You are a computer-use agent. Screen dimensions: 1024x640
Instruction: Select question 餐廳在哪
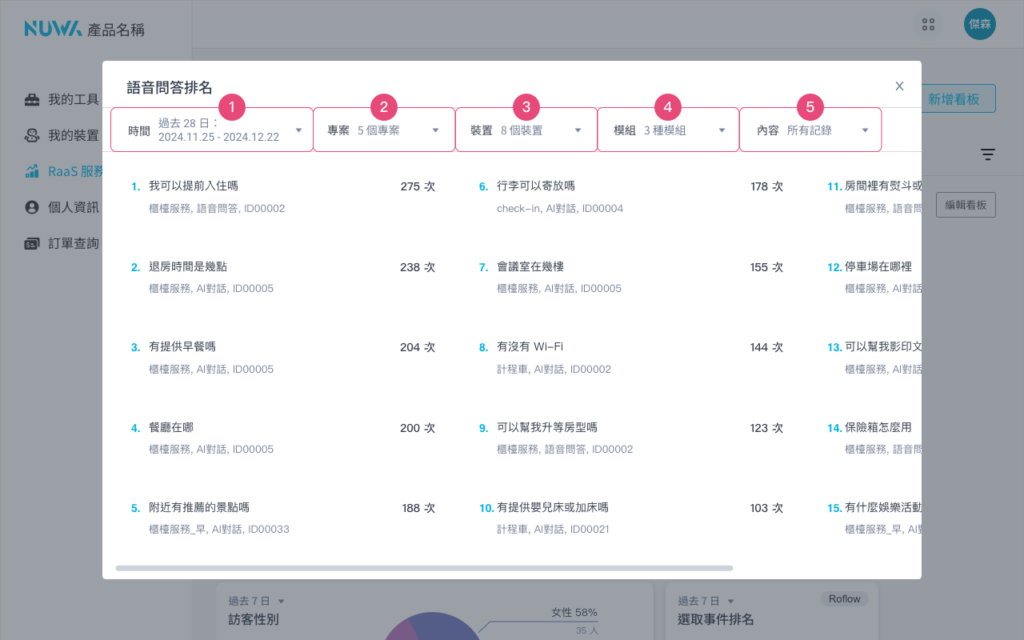[x=171, y=428]
